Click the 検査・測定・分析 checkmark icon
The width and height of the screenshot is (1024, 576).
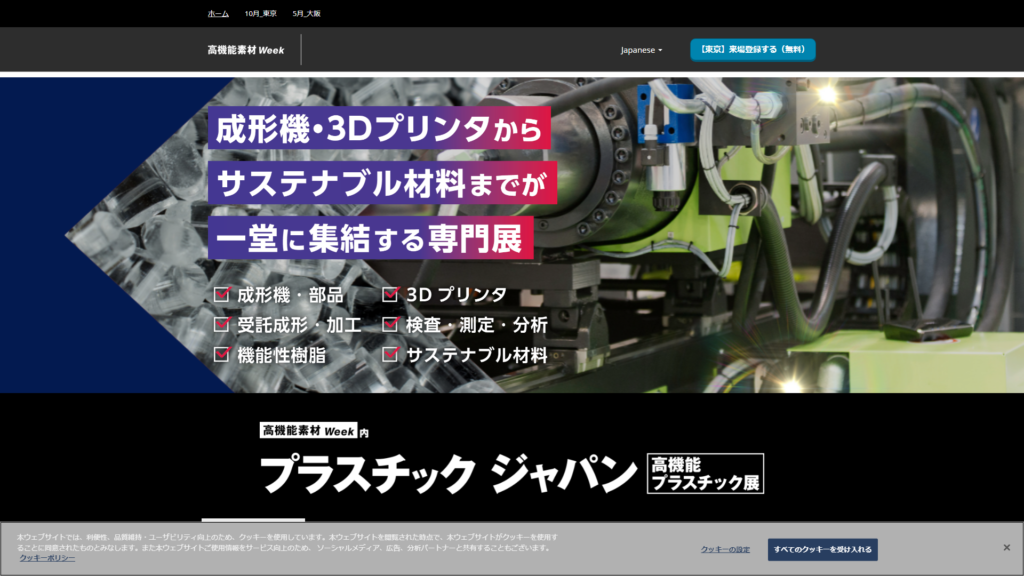coord(391,325)
